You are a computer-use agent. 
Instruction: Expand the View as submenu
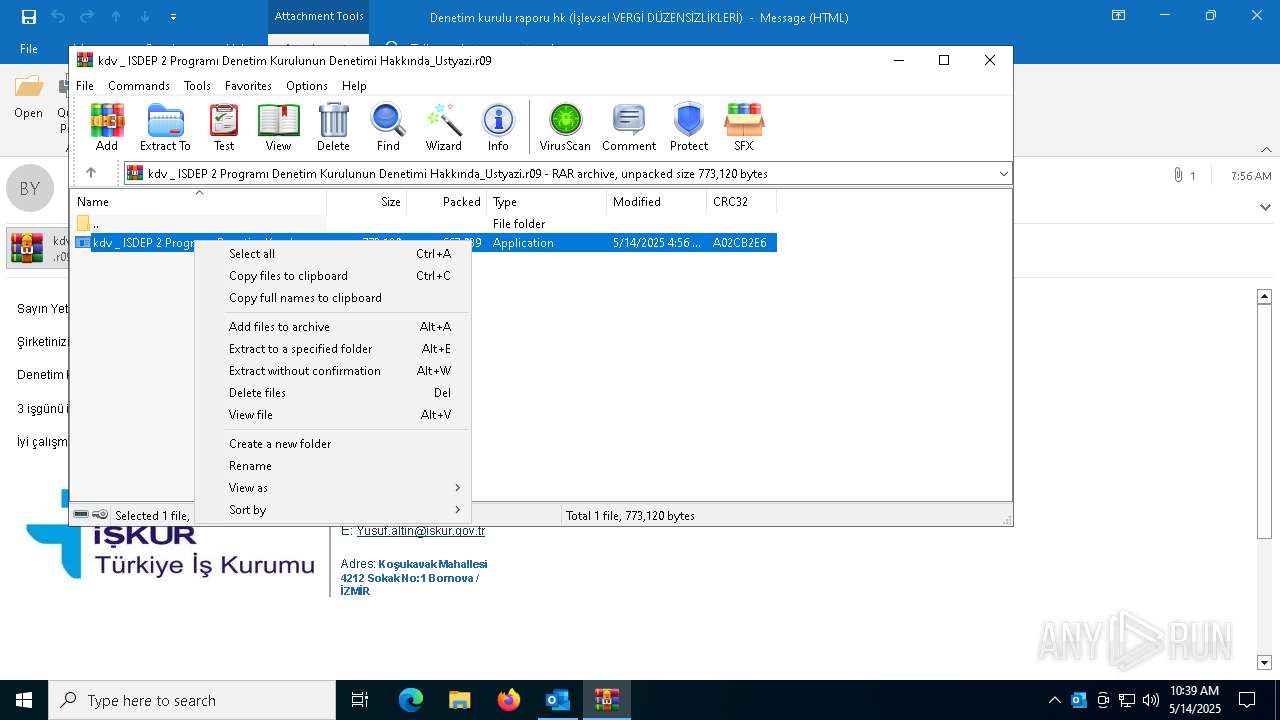coord(332,488)
